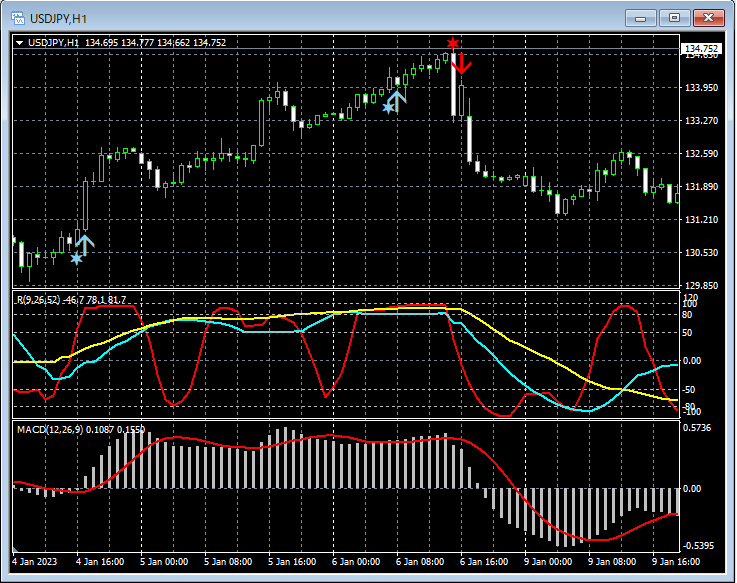This screenshot has width=737, height=583.
Task: Select the R(9,26,52) indicator label
Action: [38, 300]
